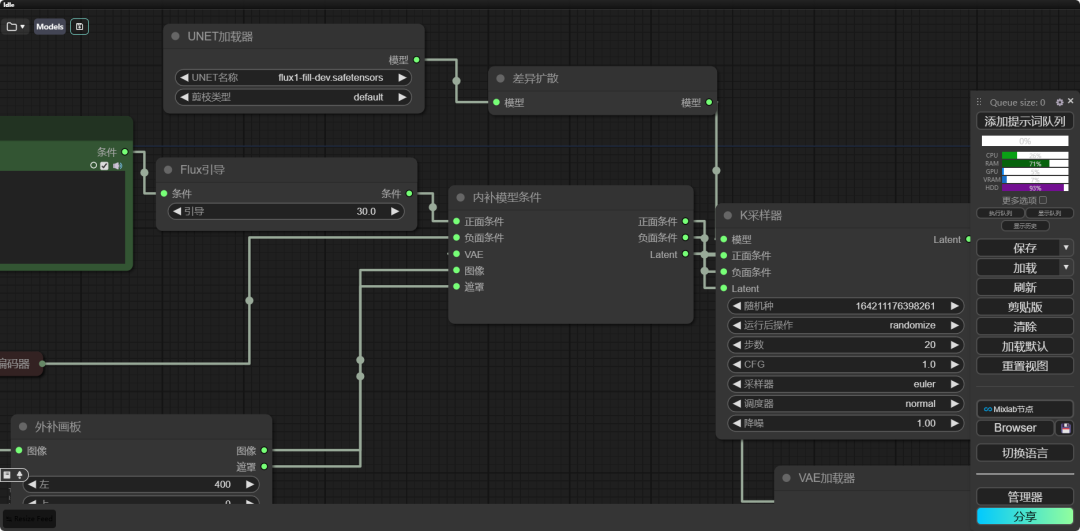Click the small circle icon in green node
Viewport: 1080px width, 531px height.
click(x=94, y=165)
